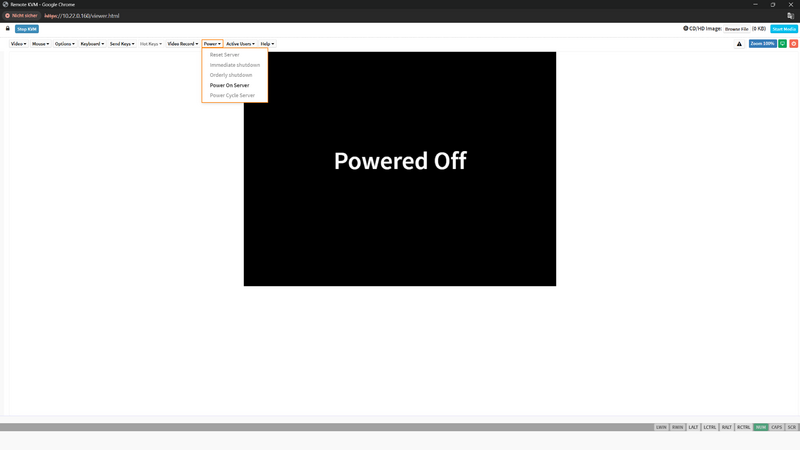Collapse the Power dropdown menu
Screen dimensions: 800x450
point(212,44)
